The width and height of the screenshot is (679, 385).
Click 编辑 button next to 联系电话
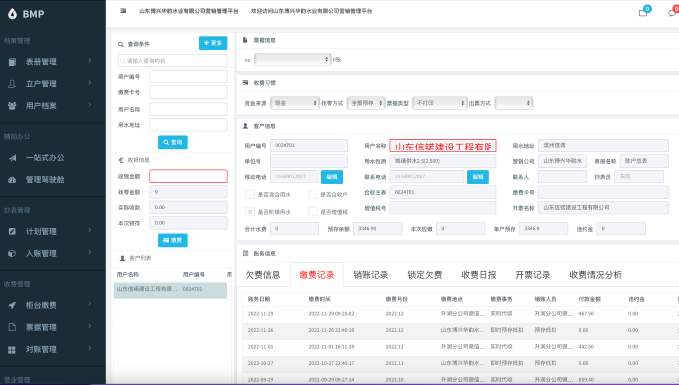click(x=478, y=177)
